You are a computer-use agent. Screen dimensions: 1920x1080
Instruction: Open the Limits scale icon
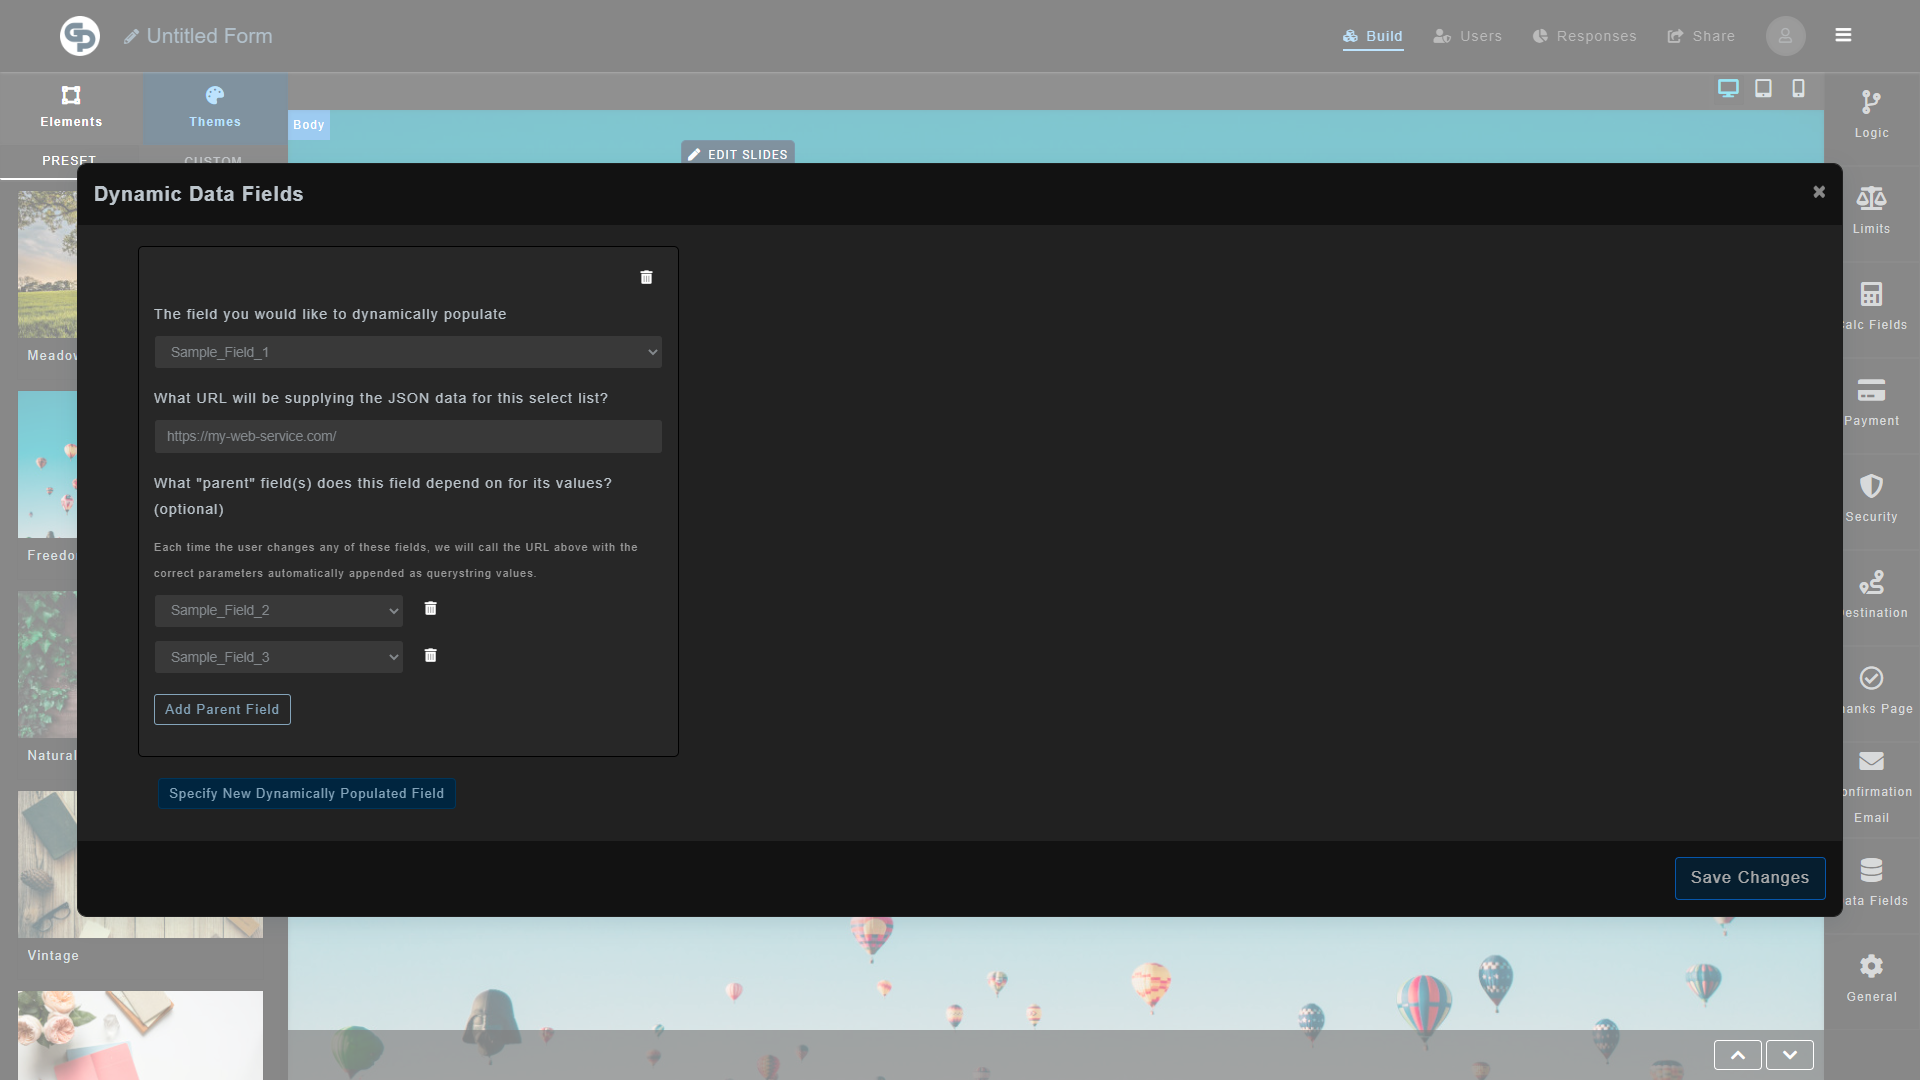click(1871, 199)
